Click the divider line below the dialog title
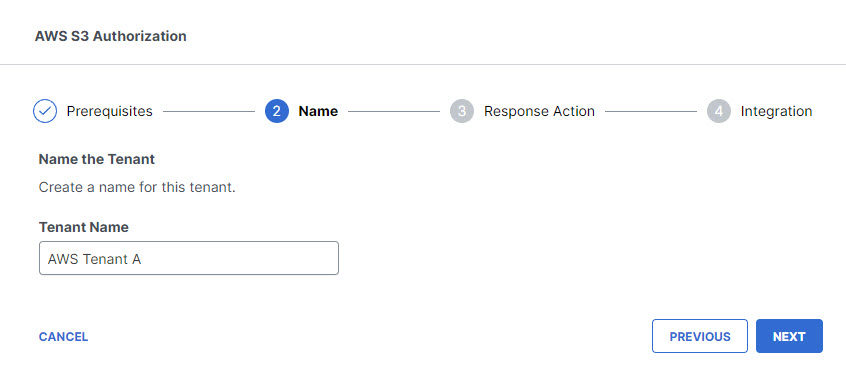This screenshot has width=846, height=378. tap(423, 65)
